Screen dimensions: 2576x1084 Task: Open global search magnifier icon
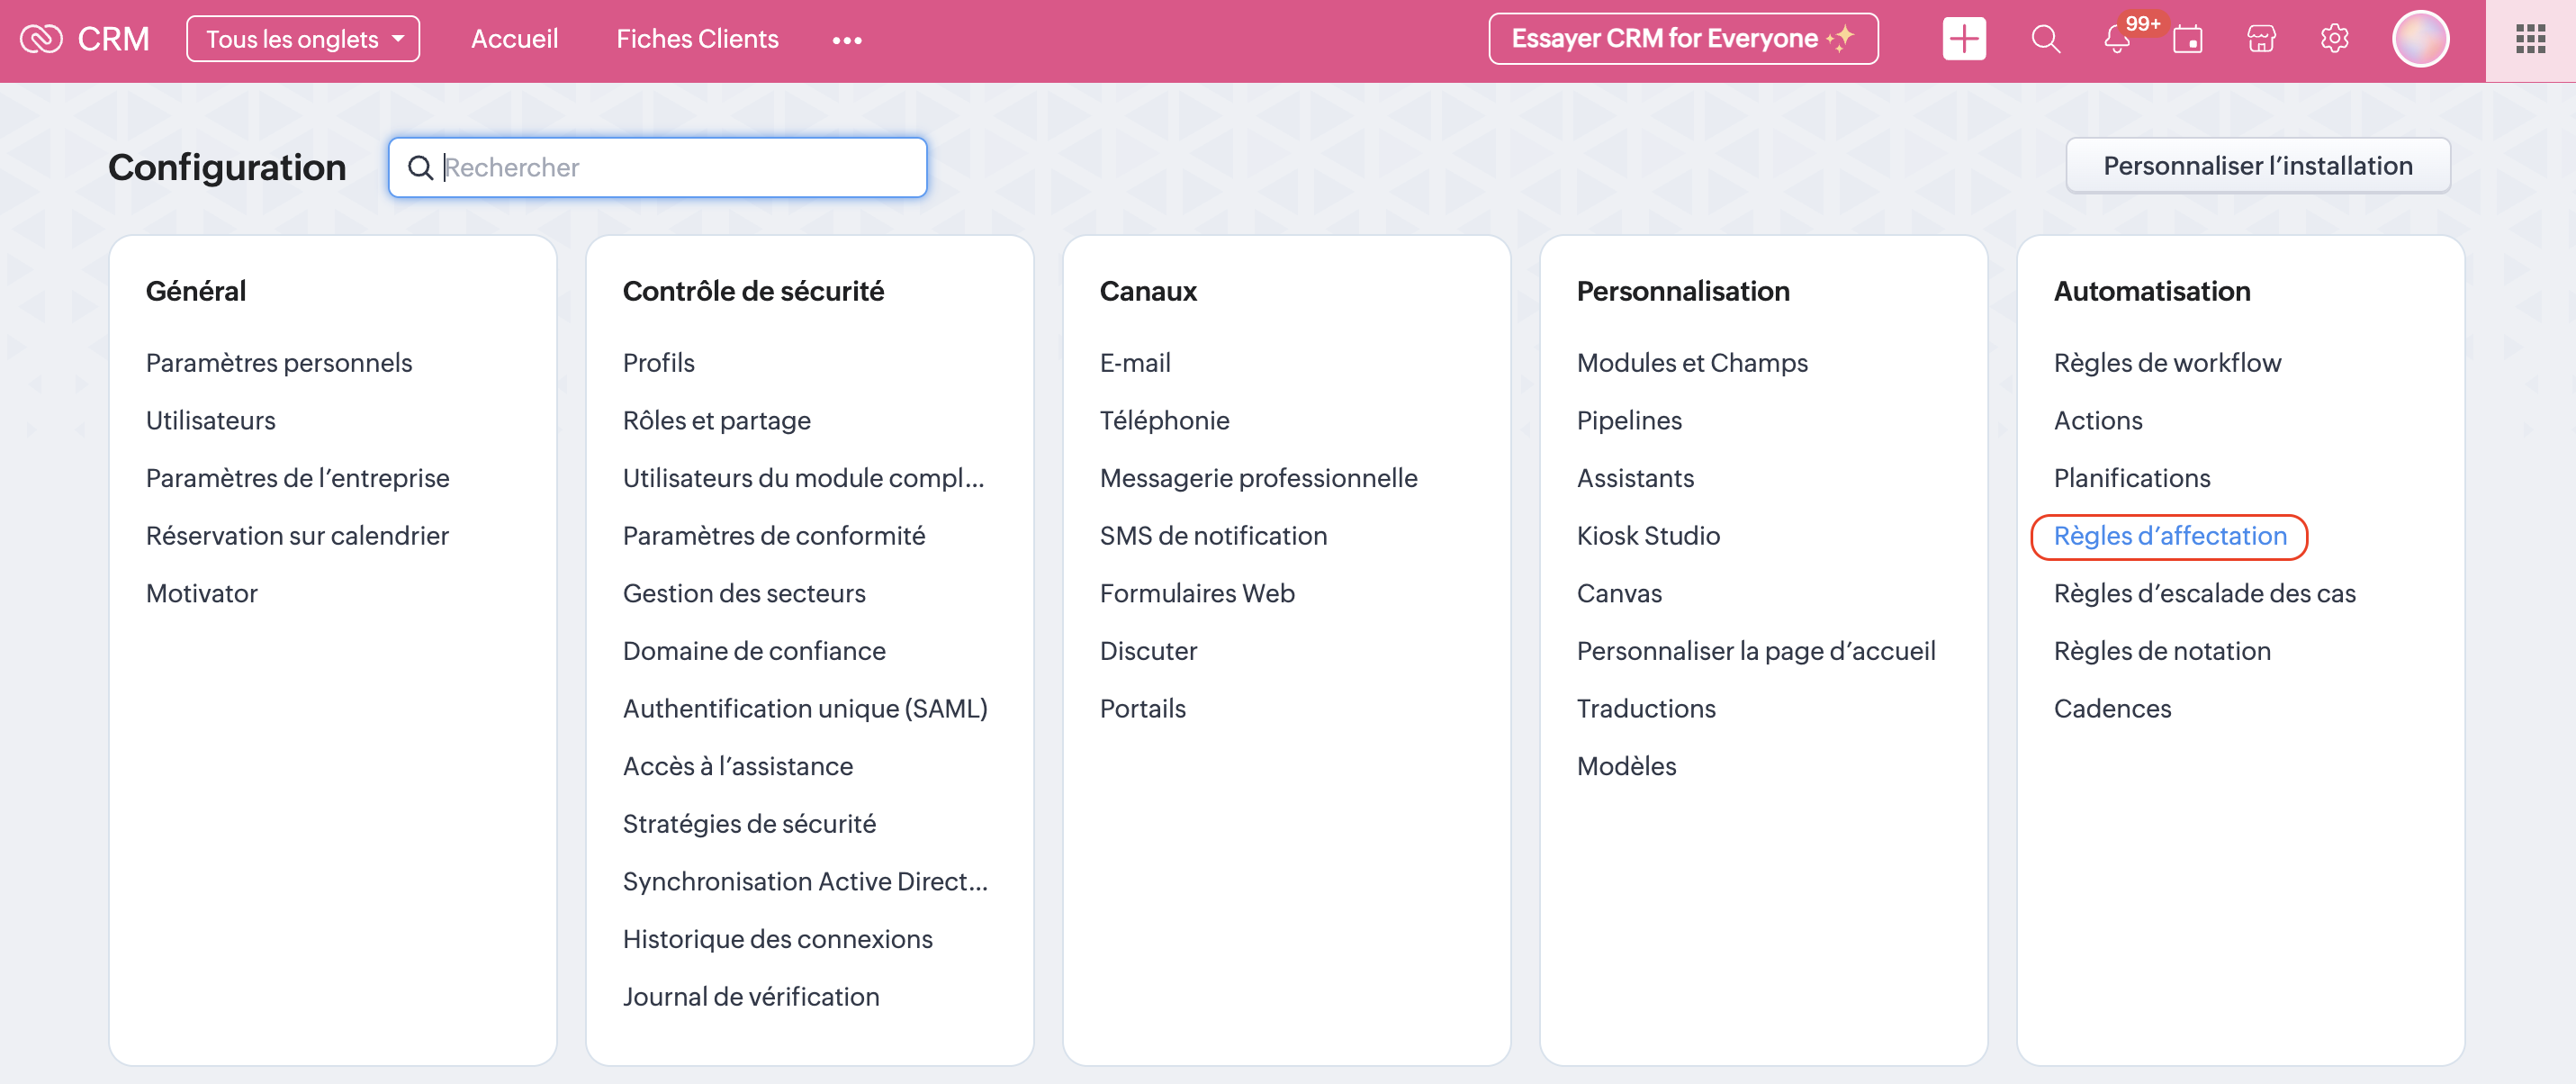(2045, 39)
